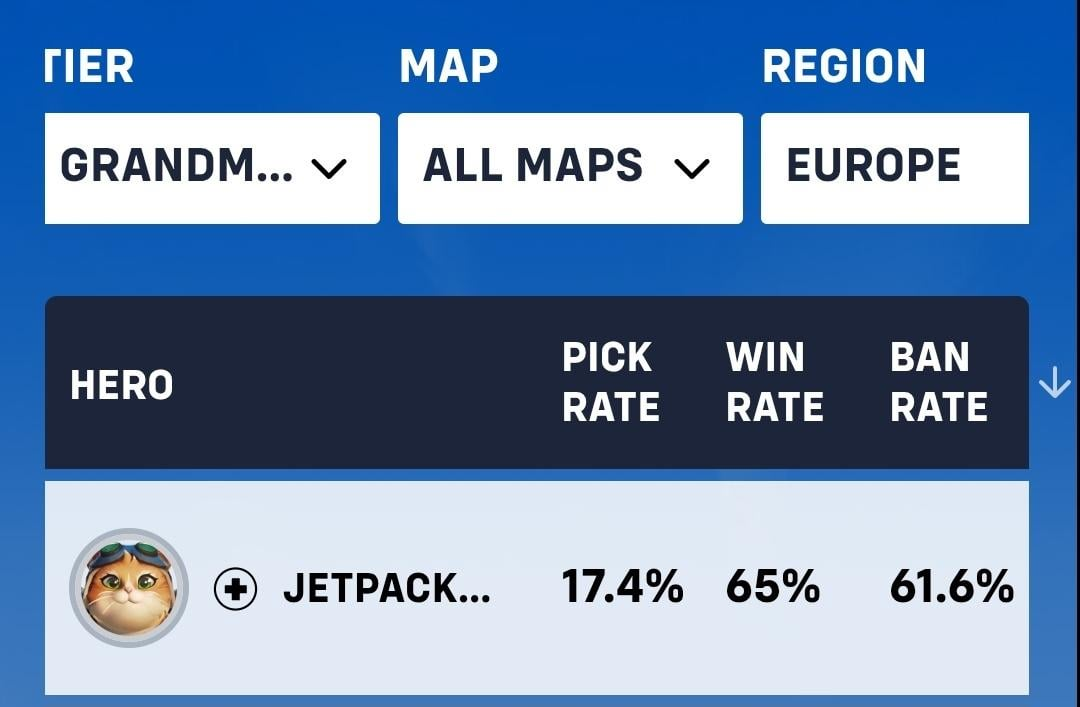The width and height of the screenshot is (1080, 707).
Task: Click the support role plus icon
Action: [236, 589]
